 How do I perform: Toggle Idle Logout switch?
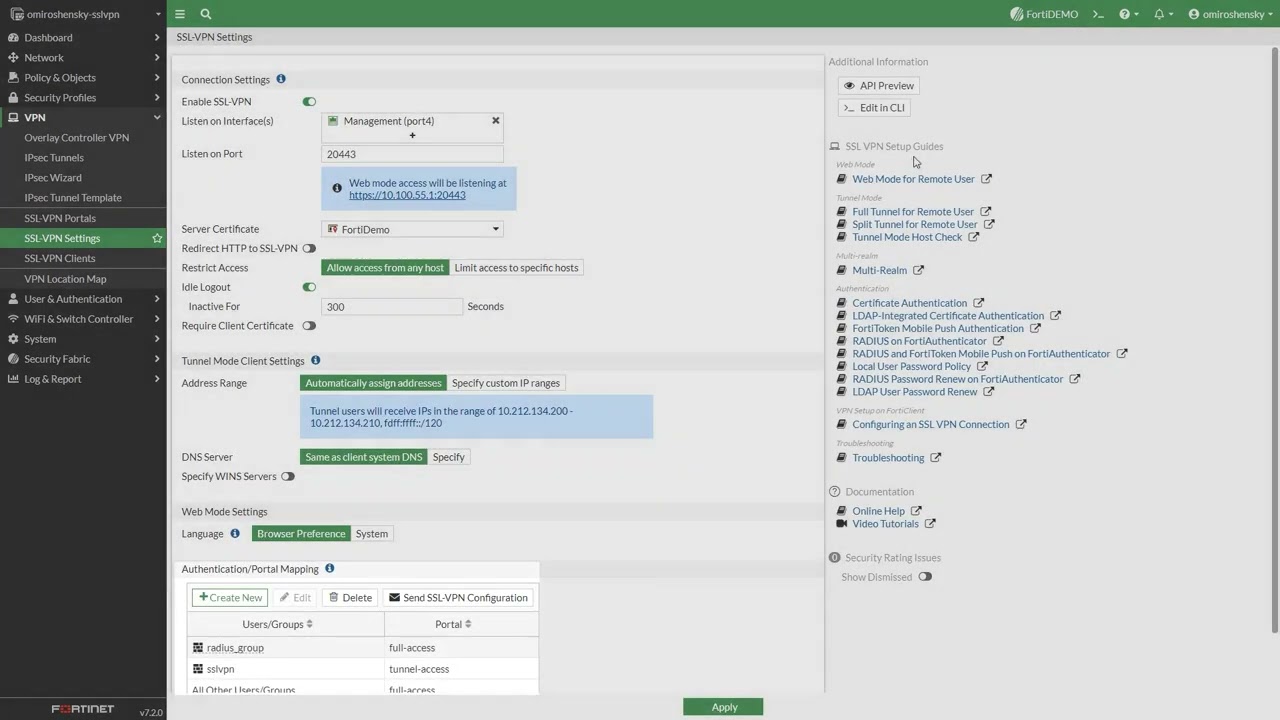click(x=309, y=287)
